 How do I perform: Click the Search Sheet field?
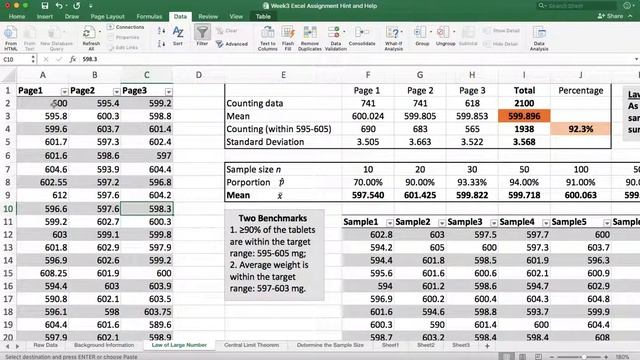point(576,6)
